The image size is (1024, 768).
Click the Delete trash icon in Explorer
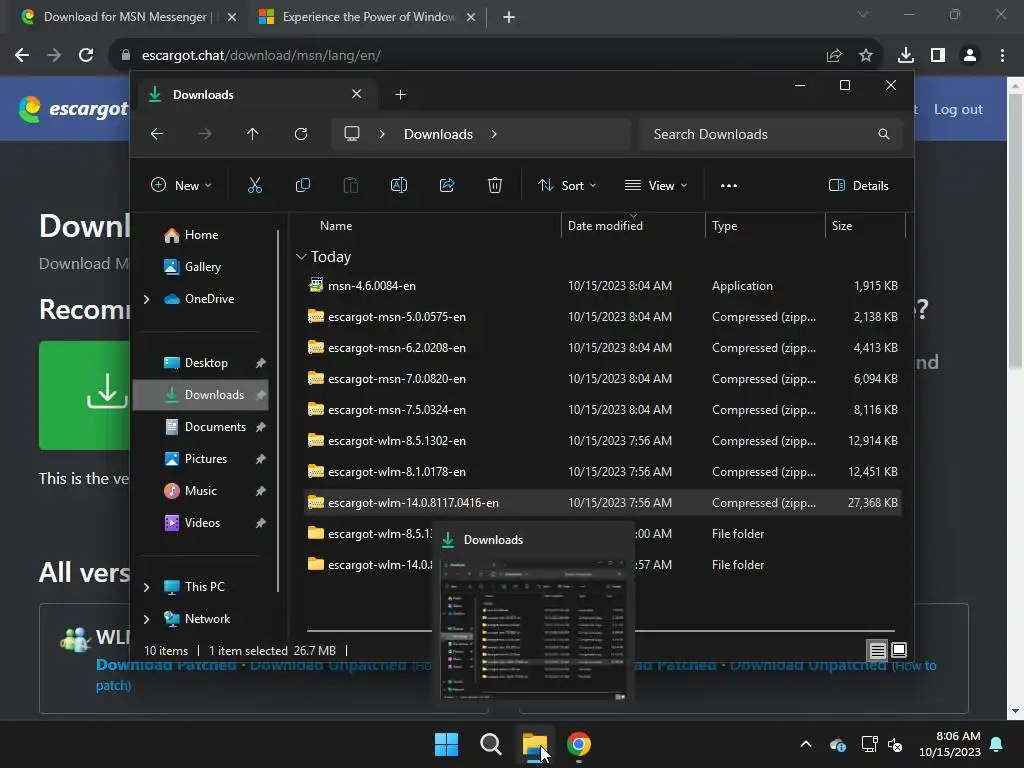click(x=495, y=185)
